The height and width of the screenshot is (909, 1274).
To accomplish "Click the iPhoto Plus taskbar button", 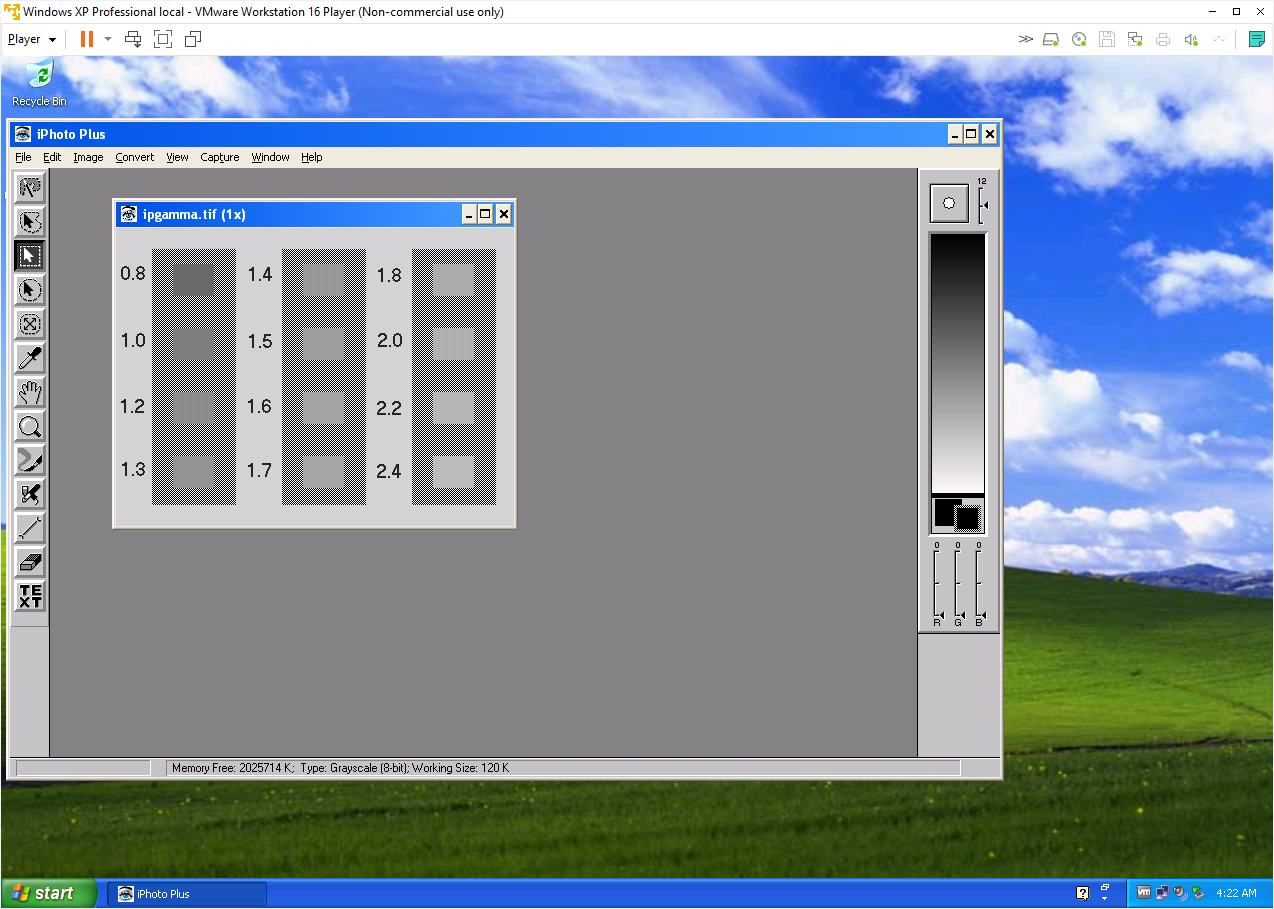I will coord(187,894).
